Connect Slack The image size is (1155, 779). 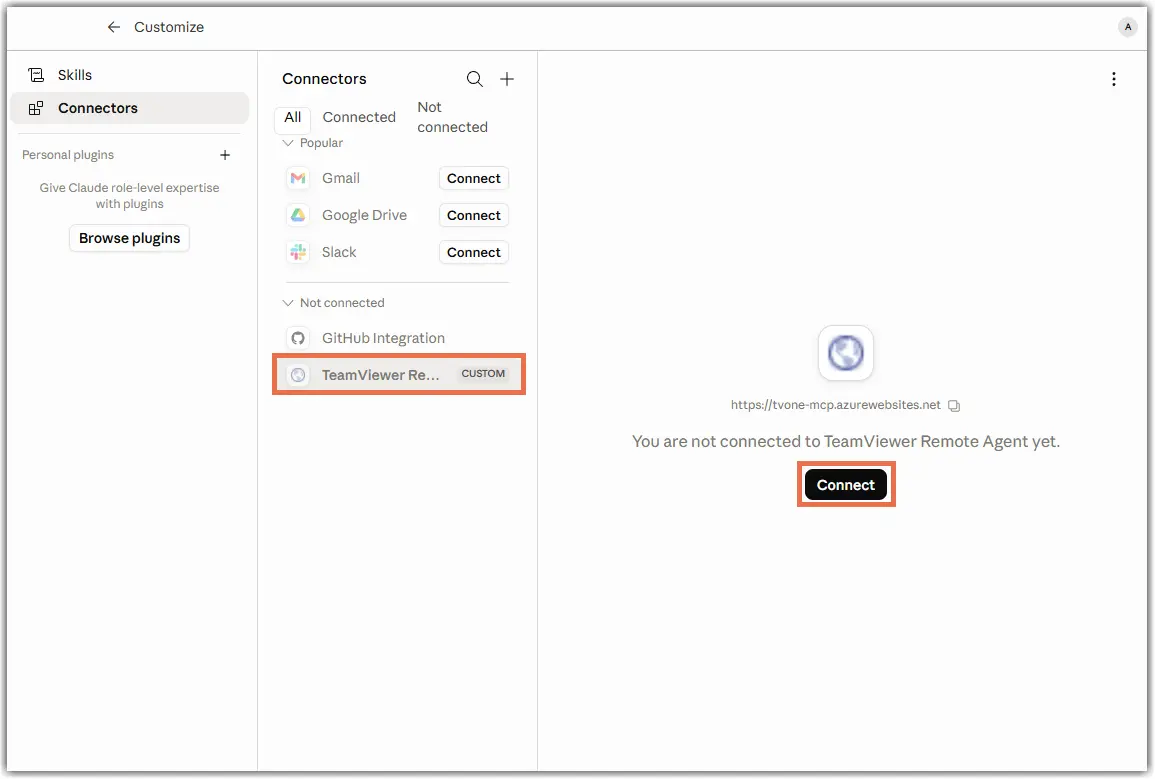(x=474, y=252)
